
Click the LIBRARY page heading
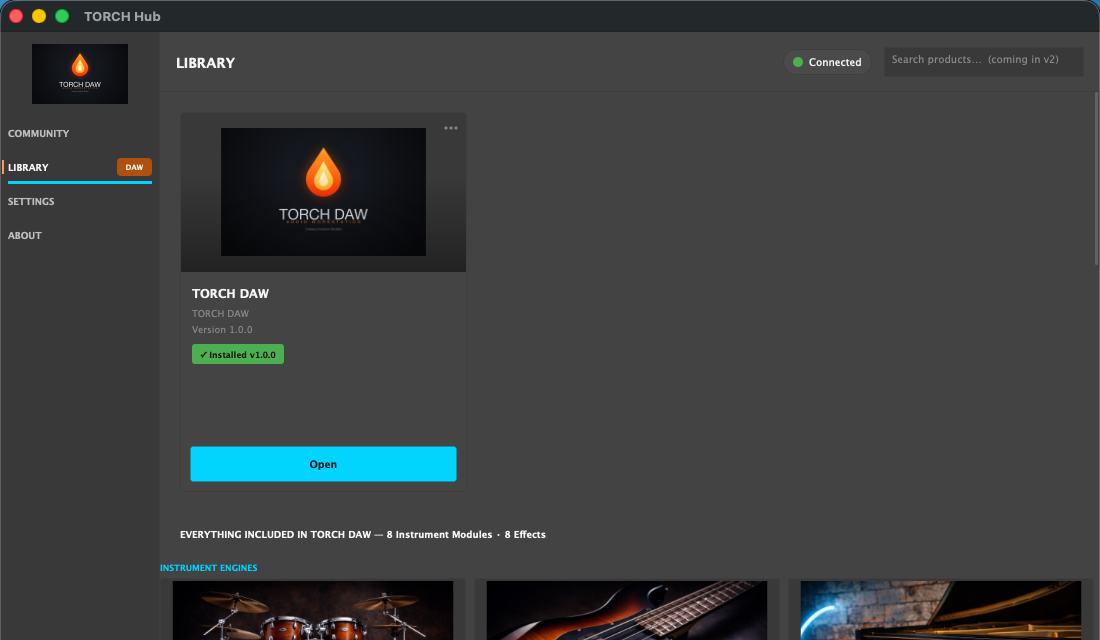pyautogui.click(x=206, y=63)
